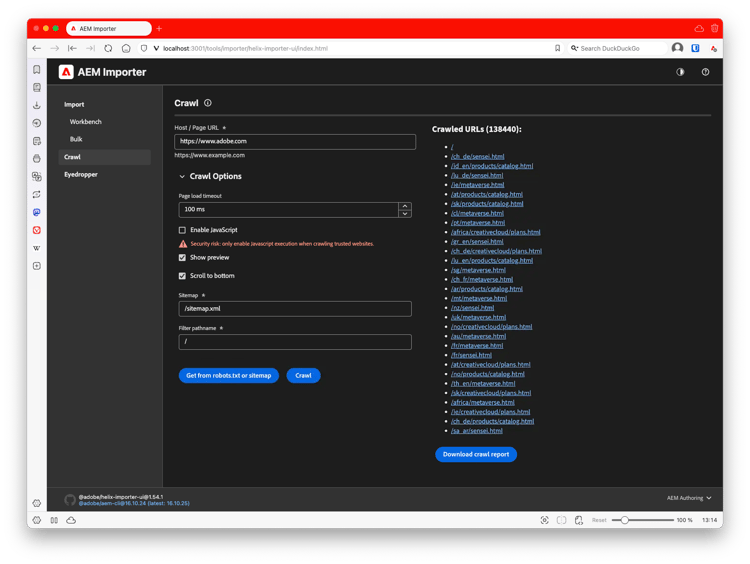750x564 pixels.
Task: Open the AEM Authoring dropdown
Action: tap(689, 498)
